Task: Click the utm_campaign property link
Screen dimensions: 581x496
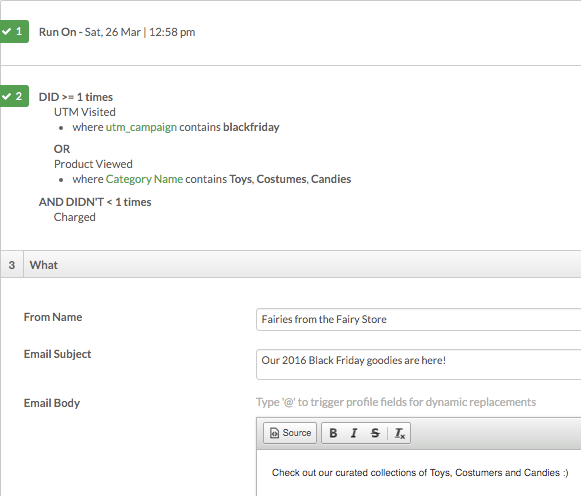Action: point(141,127)
